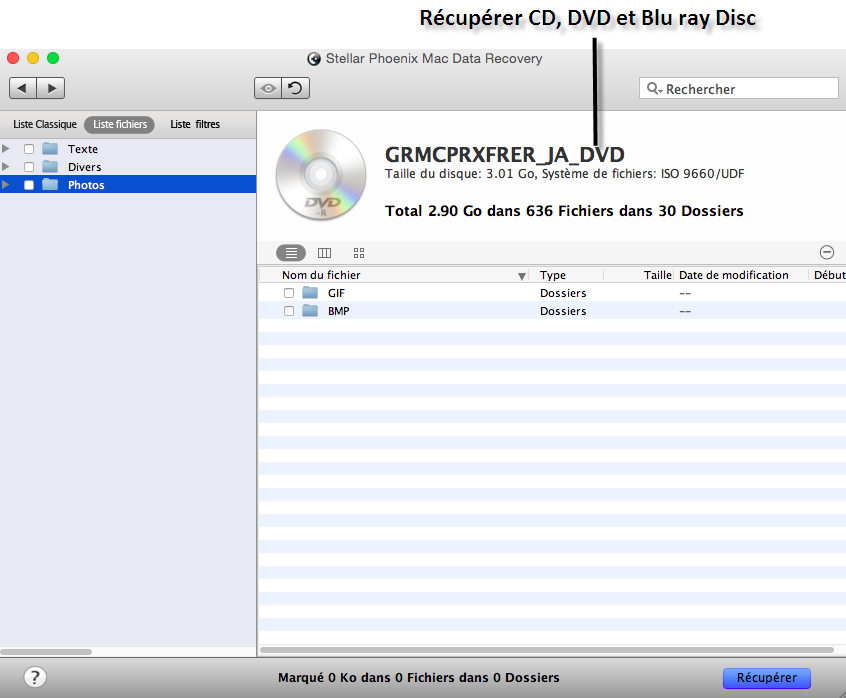Click the GRMCPRXFRER_JA_DVD disc title

[504, 155]
